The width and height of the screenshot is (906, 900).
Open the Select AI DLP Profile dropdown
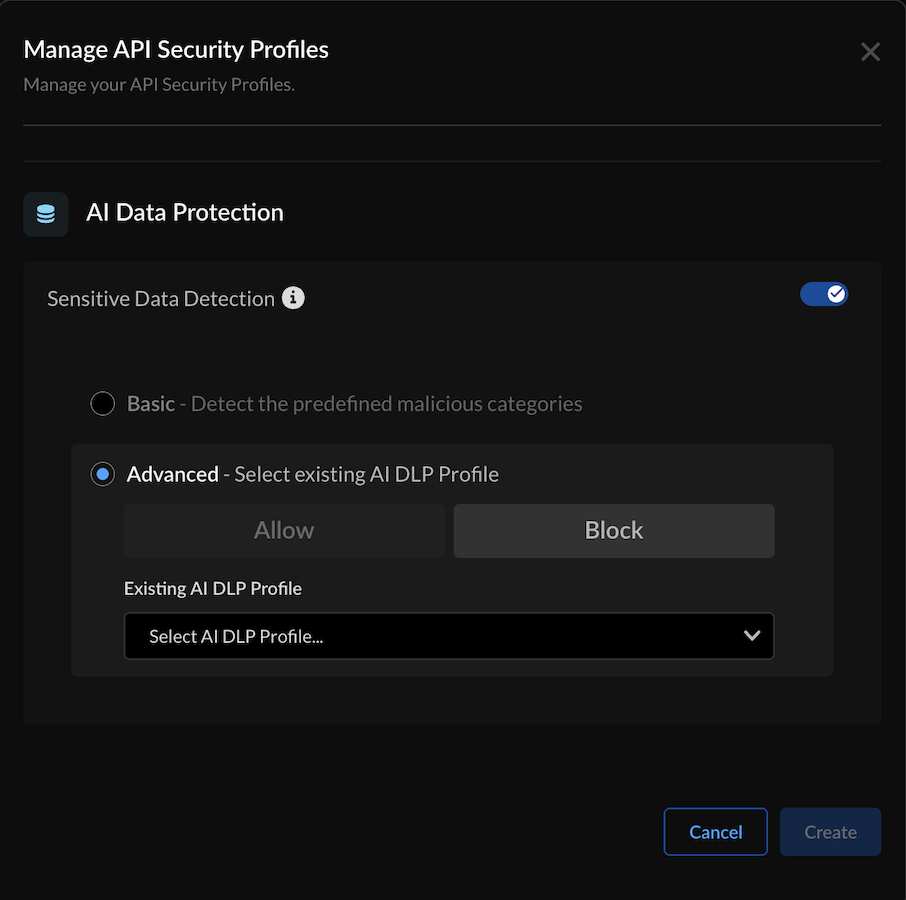[448, 636]
